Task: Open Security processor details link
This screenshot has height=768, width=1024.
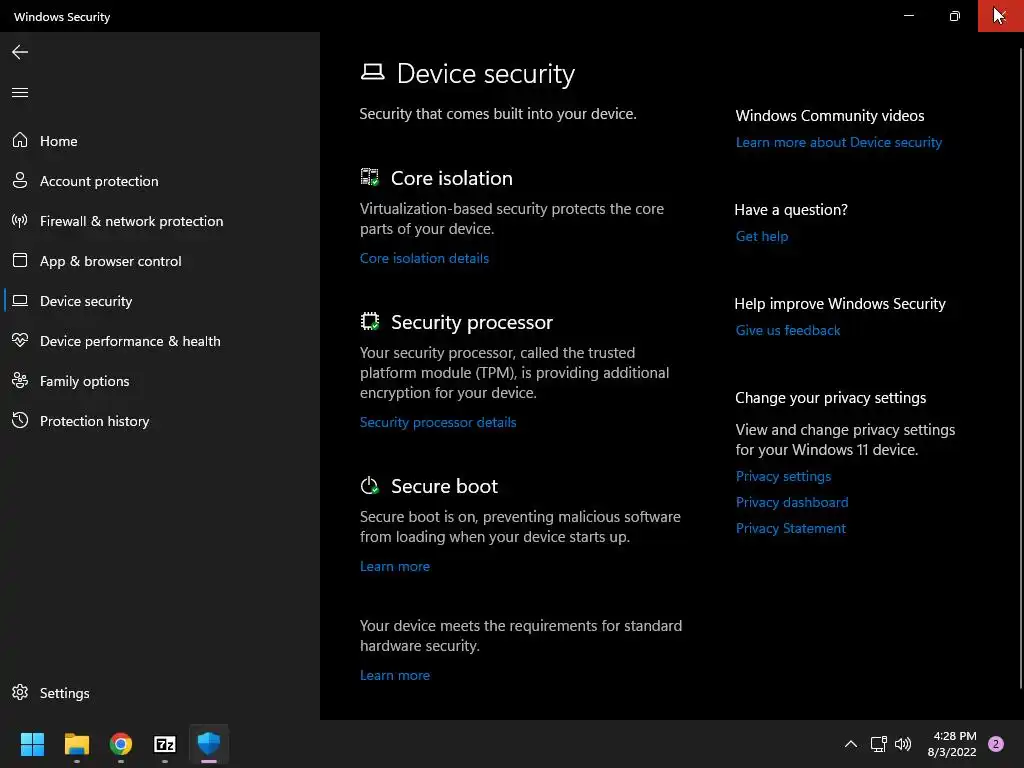Action: [x=438, y=422]
